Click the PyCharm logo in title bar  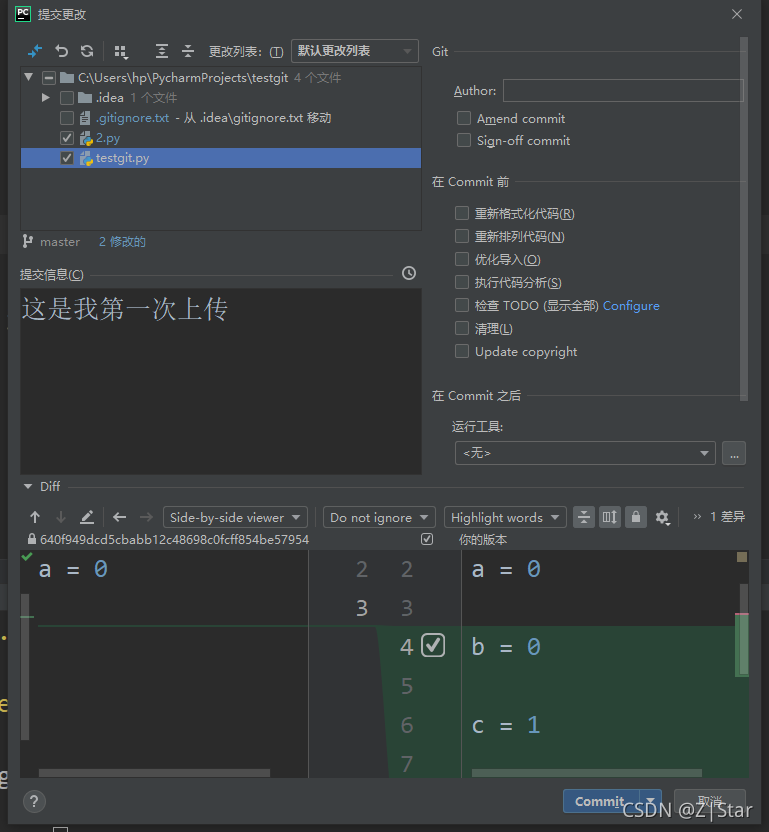coord(23,14)
